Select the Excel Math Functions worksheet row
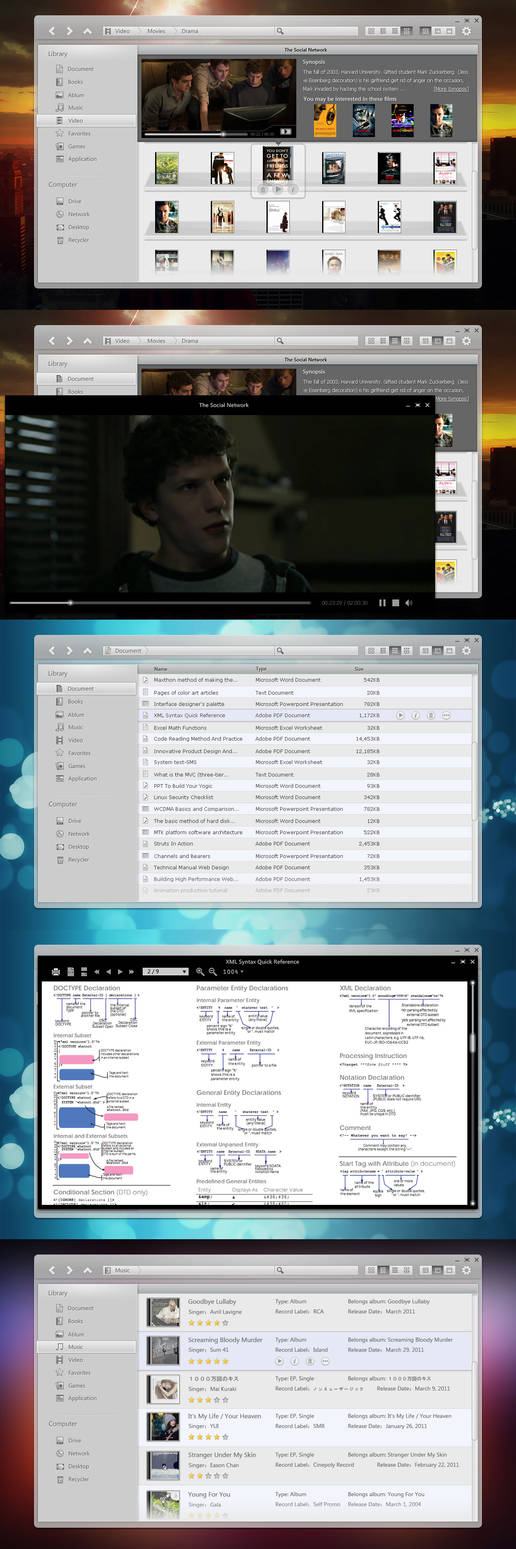 (303, 727)
